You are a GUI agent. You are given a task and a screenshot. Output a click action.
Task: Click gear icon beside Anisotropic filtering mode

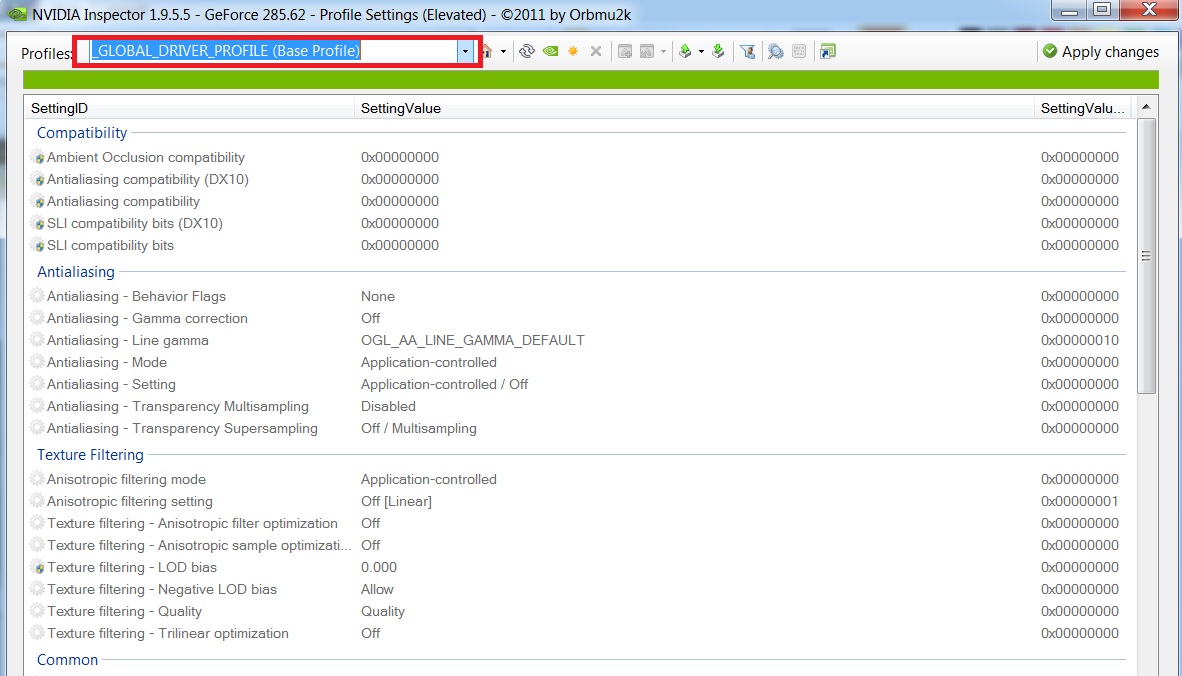tap(37, 479)
